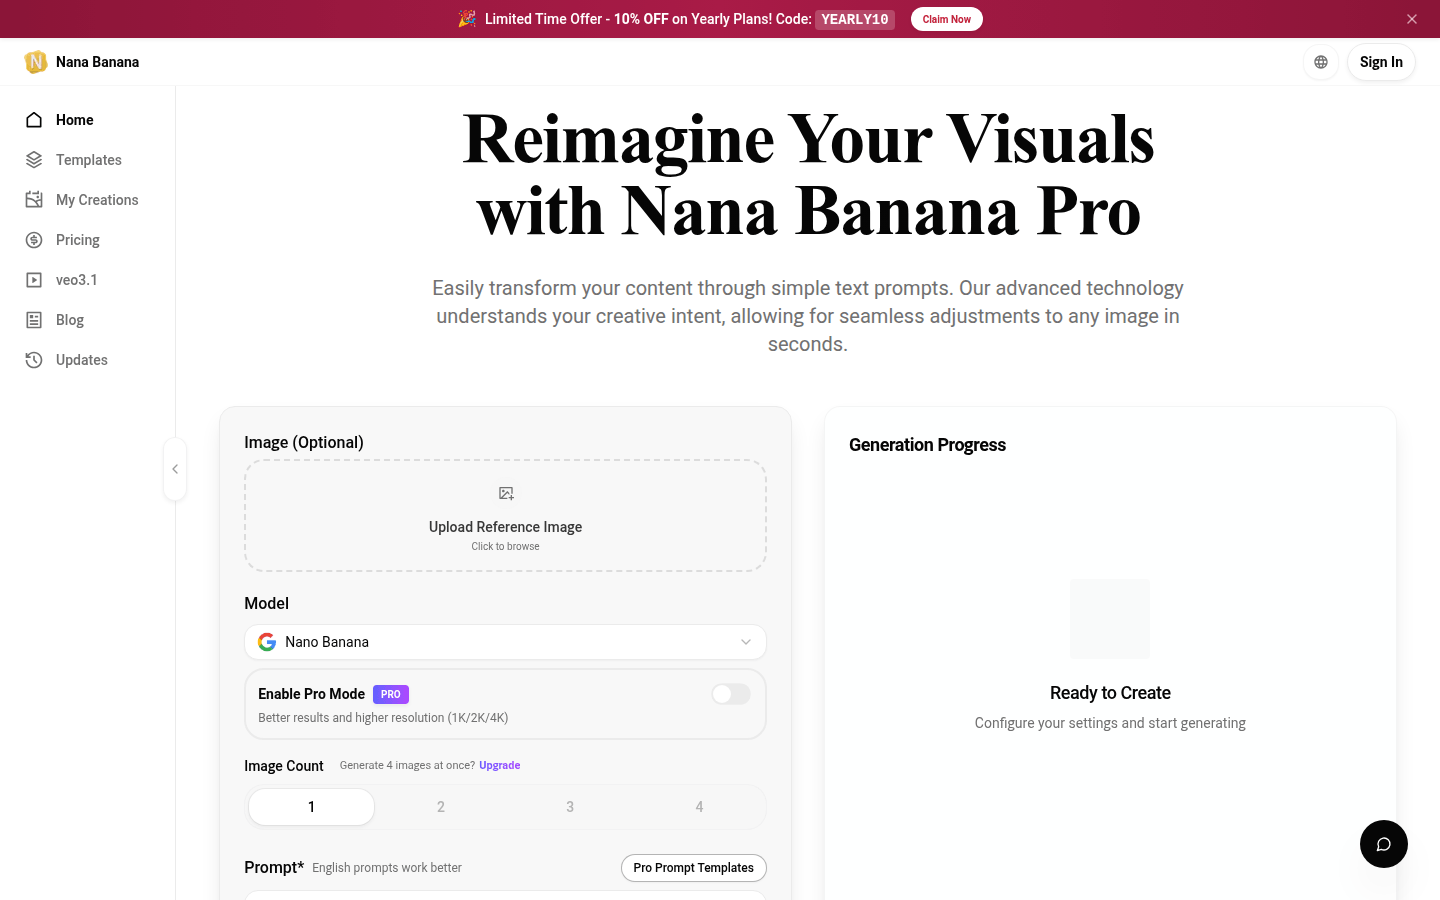
Task: Select image count of 4
Action: pyautogui.click(x=699, y=806)
